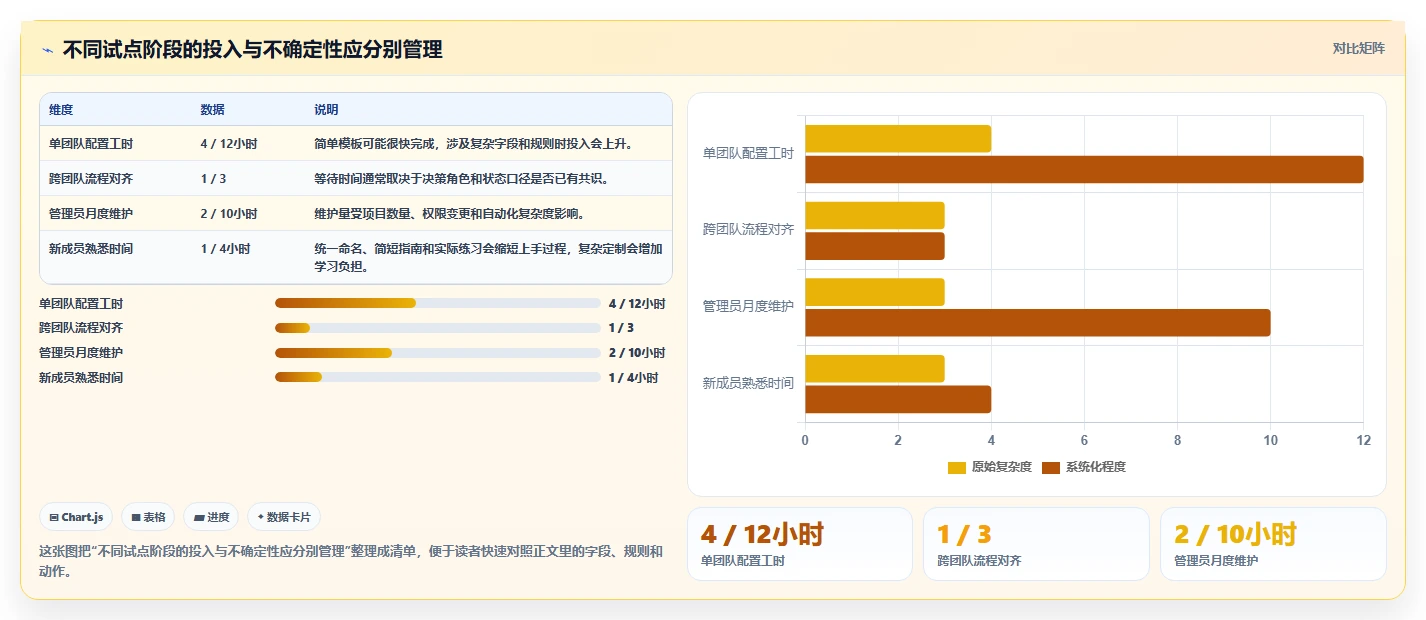Image resolution: width=1426 pixels, height=620 pixels.
Task: Click the 跨团队流程对齐 label beside its progress bar
Action: 81,328
